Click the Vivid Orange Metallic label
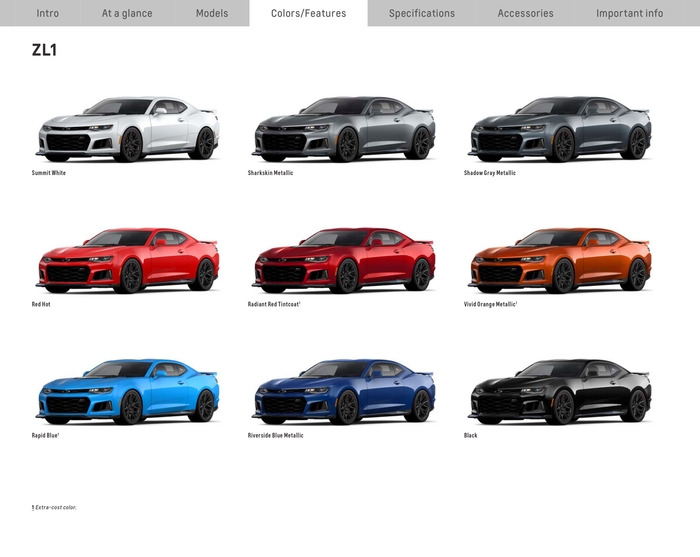The height and width of the screenshot is (557, 700). [490, 304]
